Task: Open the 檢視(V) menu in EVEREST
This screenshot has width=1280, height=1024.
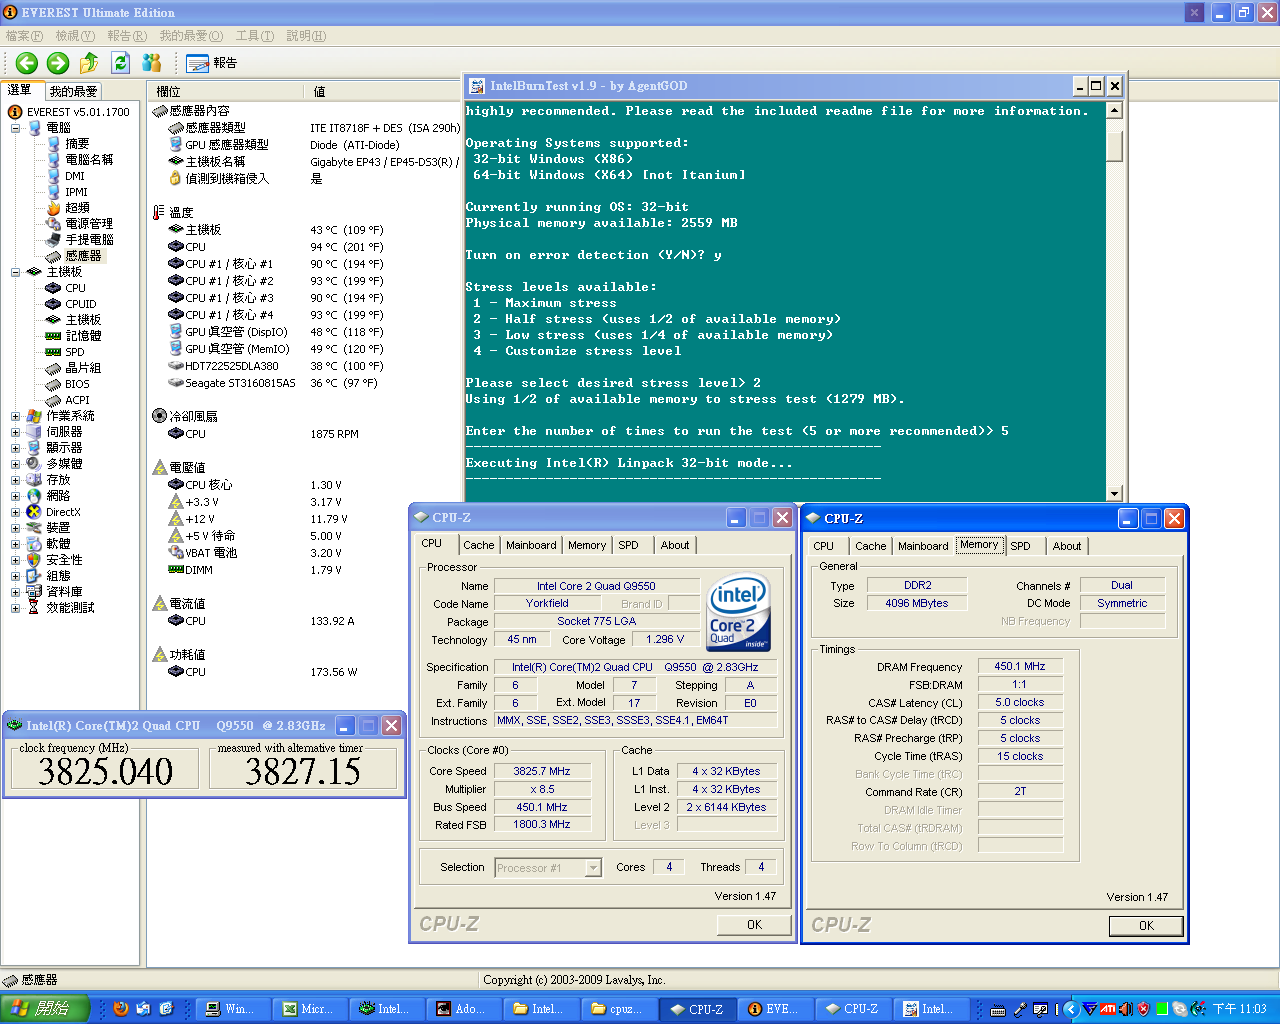Action: coord(75,36)
